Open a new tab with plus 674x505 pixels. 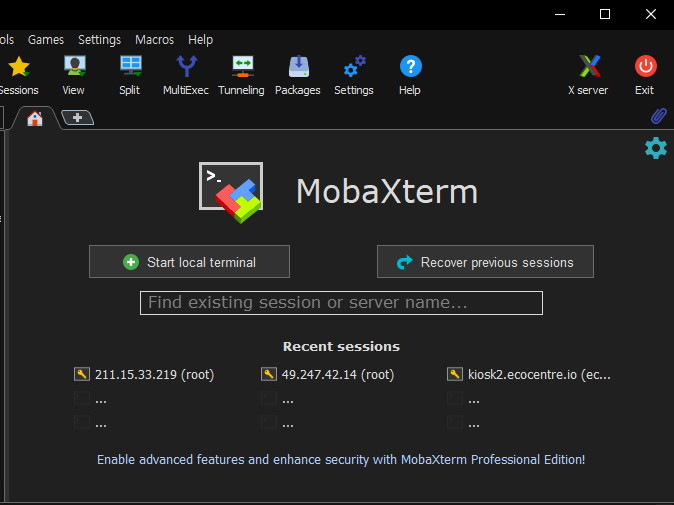click(77, 117)
